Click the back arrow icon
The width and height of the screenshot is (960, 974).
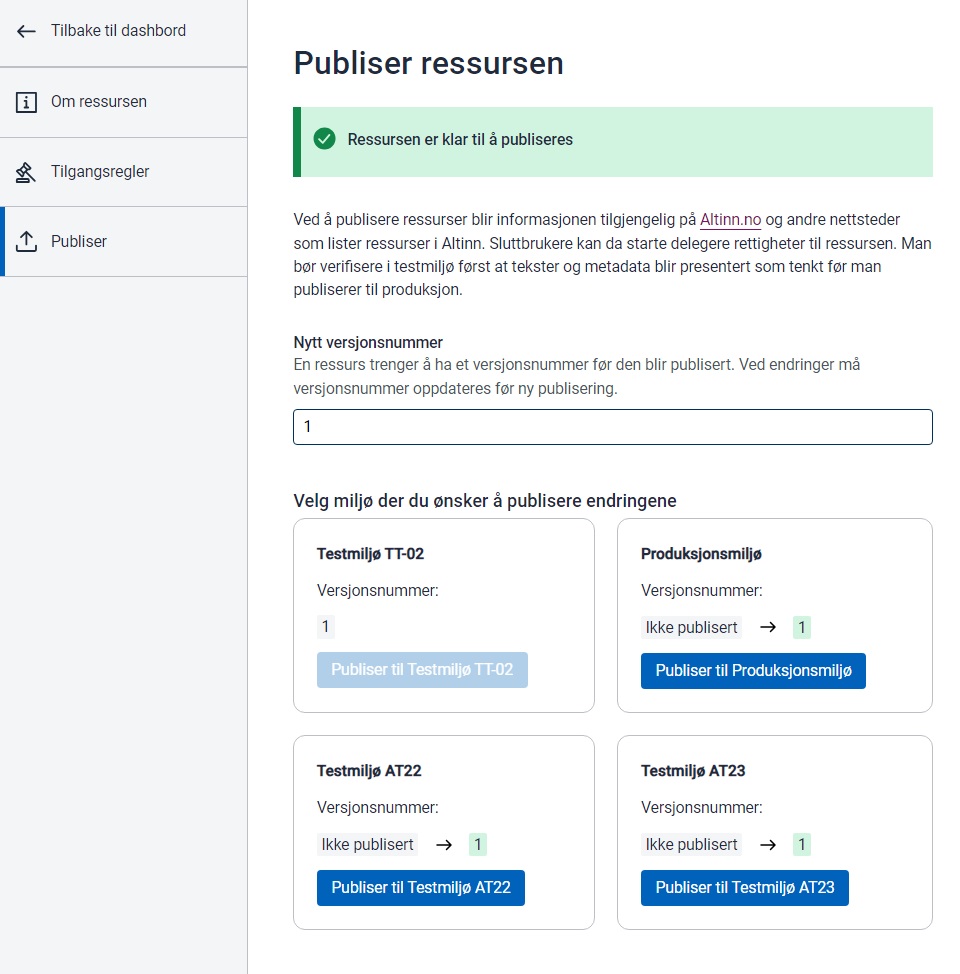pyautogui.click(x=27, y=31)
